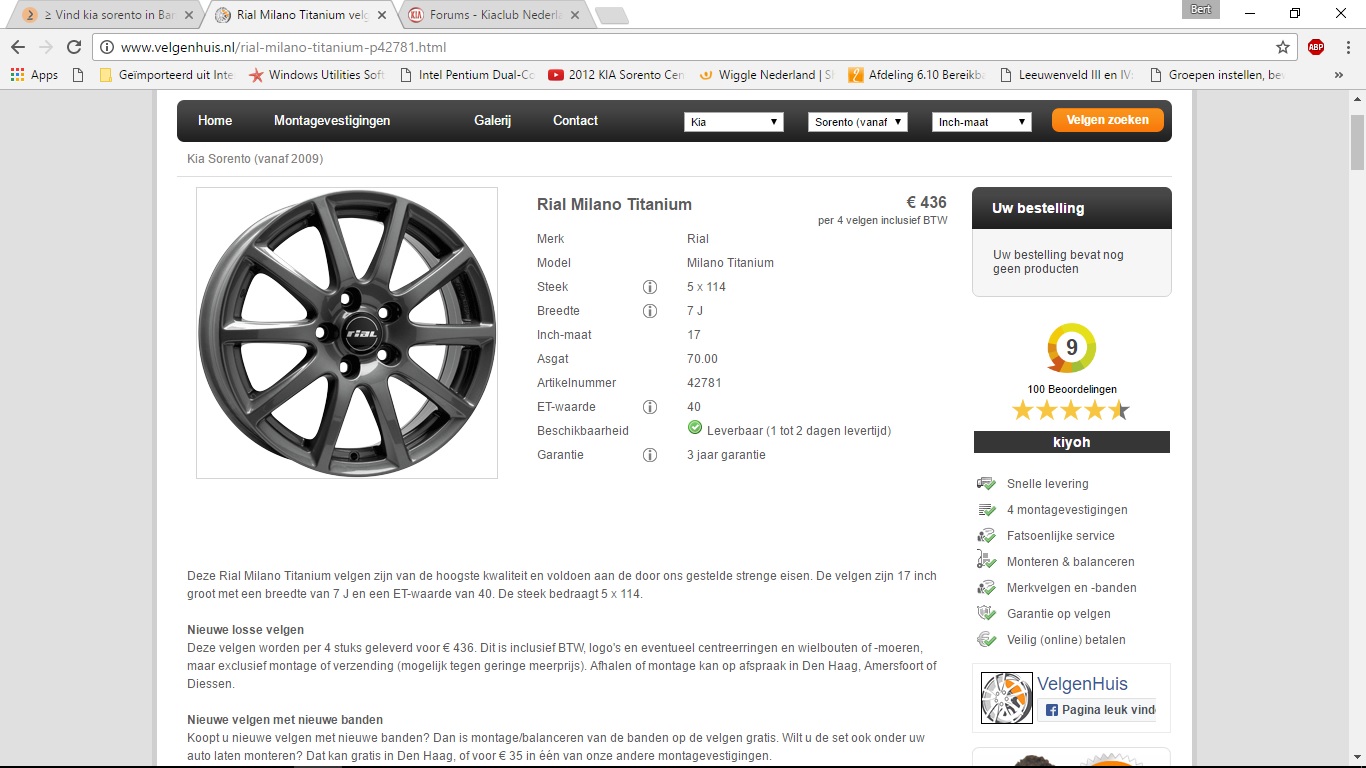Image resolution: width=1366 pixels, height=768 pixels.
Task: Click the info icon next to Breedte
Action: [x=650, y=311]
